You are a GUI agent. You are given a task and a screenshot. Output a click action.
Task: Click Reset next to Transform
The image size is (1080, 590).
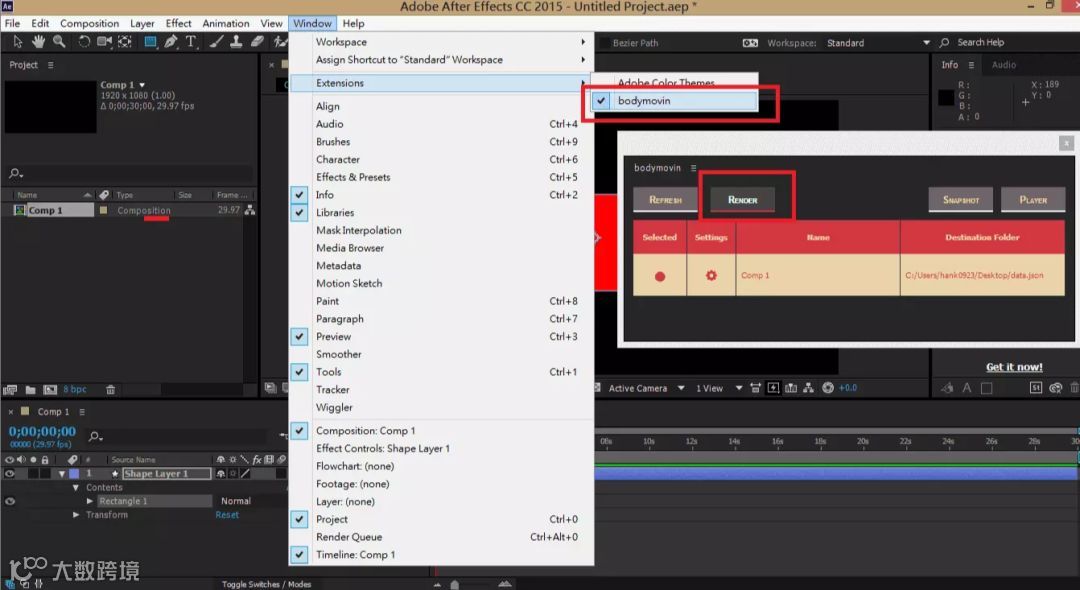227,515
